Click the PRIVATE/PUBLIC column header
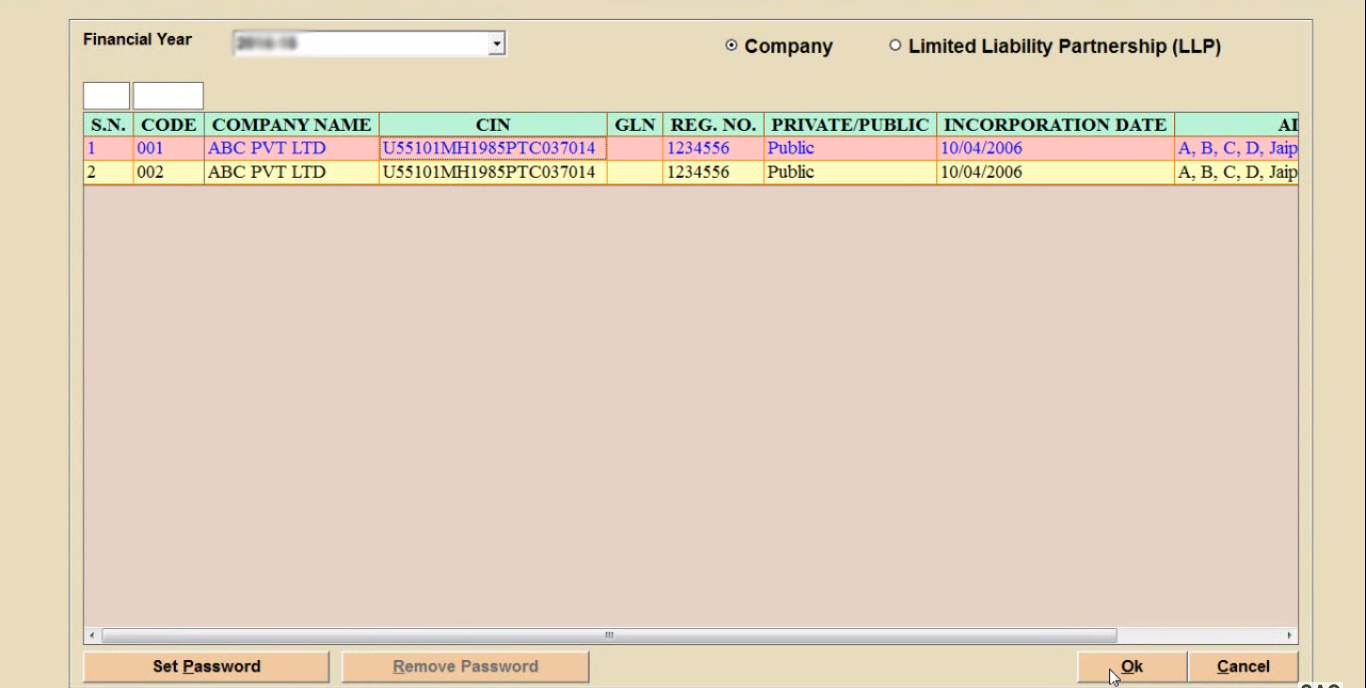This screenshot has width=1366, height=688. [849, 125]
